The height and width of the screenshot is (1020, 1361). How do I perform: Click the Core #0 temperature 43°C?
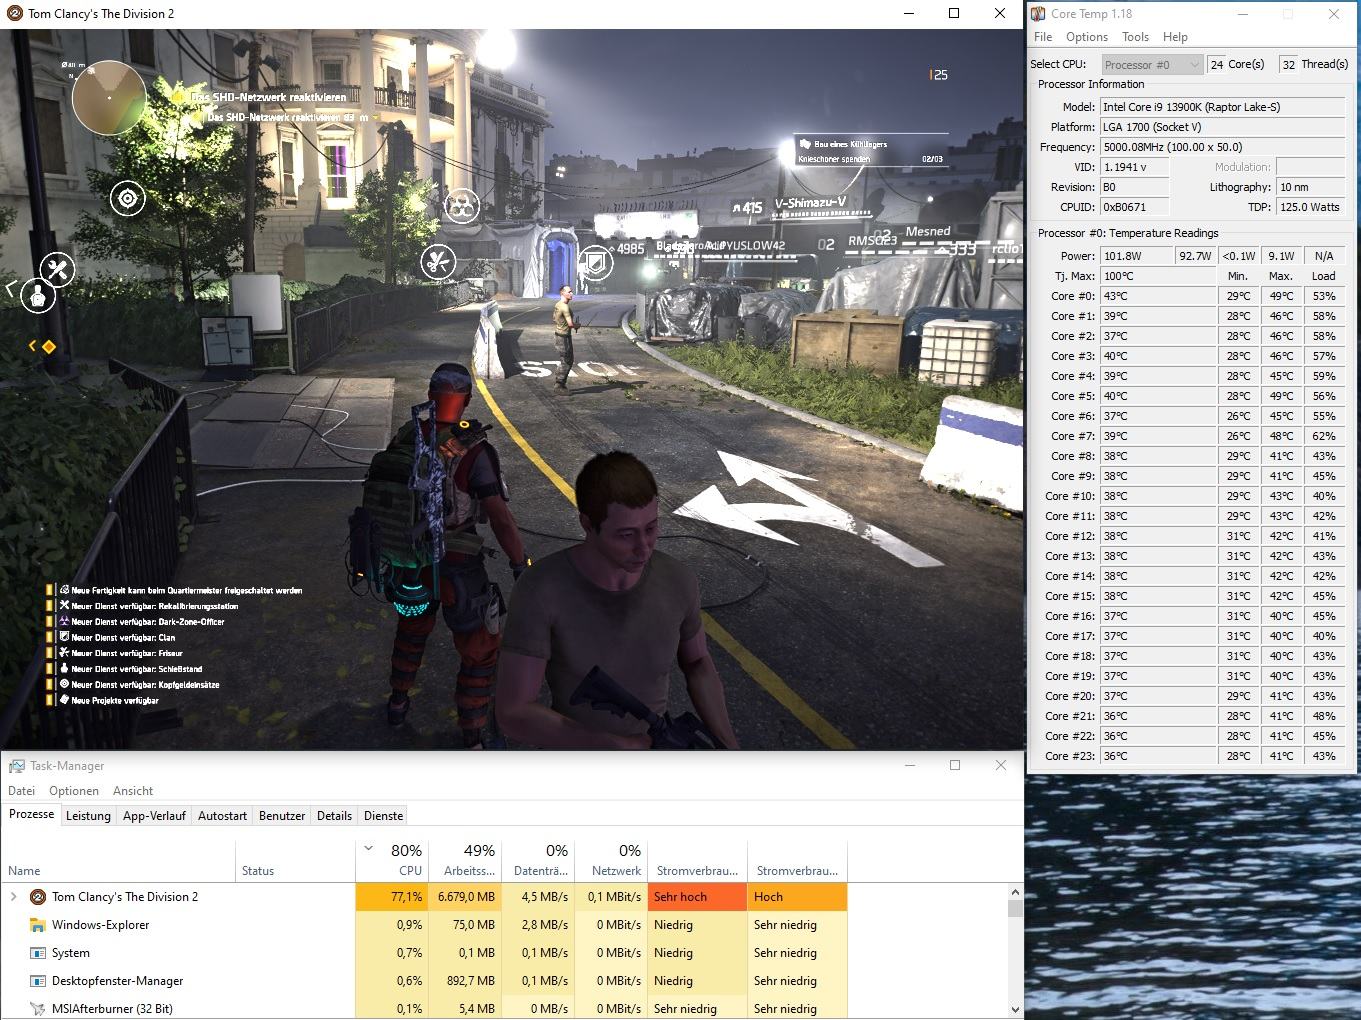tap(1158, 296)
